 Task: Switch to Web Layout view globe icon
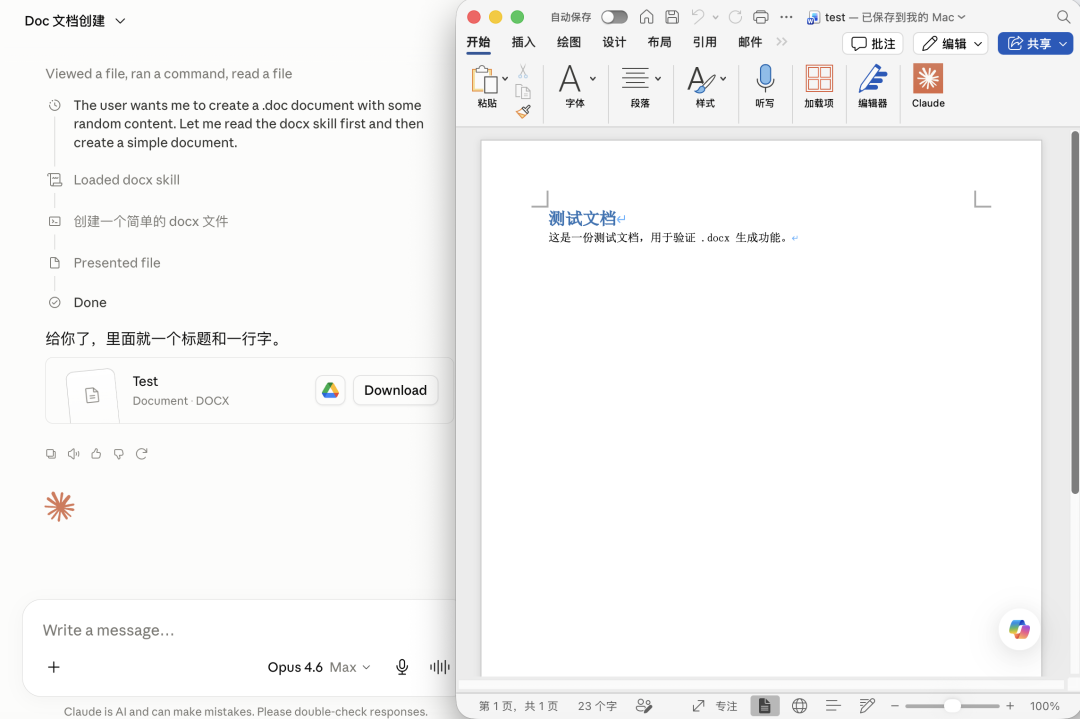(x=800, y=706)
